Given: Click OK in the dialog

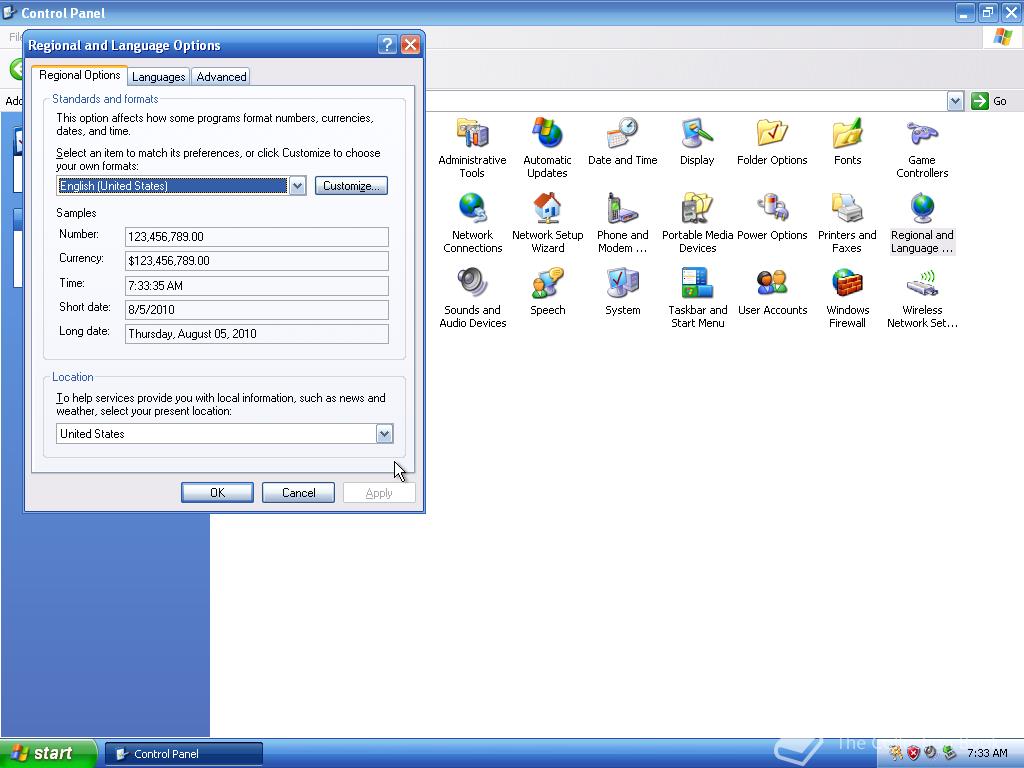Looking at the screenshot, I should [x=217, y=492].
